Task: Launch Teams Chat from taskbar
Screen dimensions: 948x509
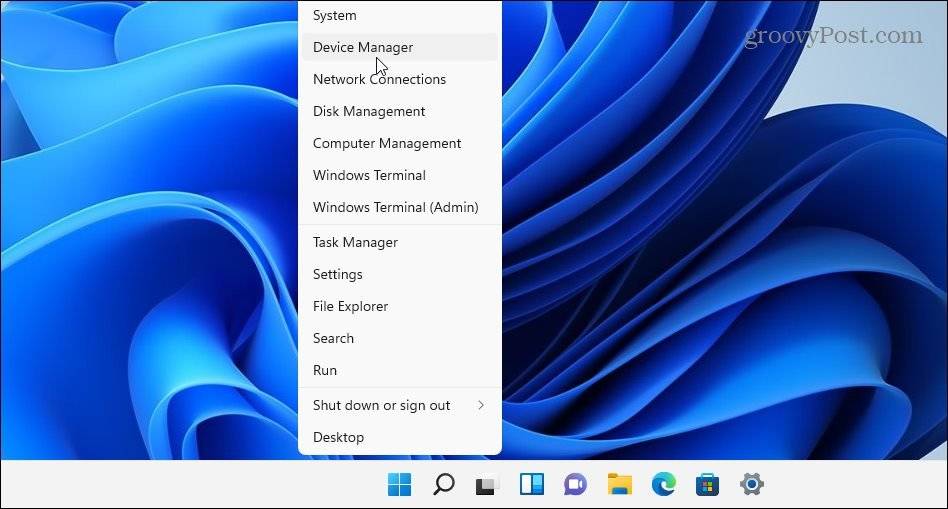Action: 575,484
